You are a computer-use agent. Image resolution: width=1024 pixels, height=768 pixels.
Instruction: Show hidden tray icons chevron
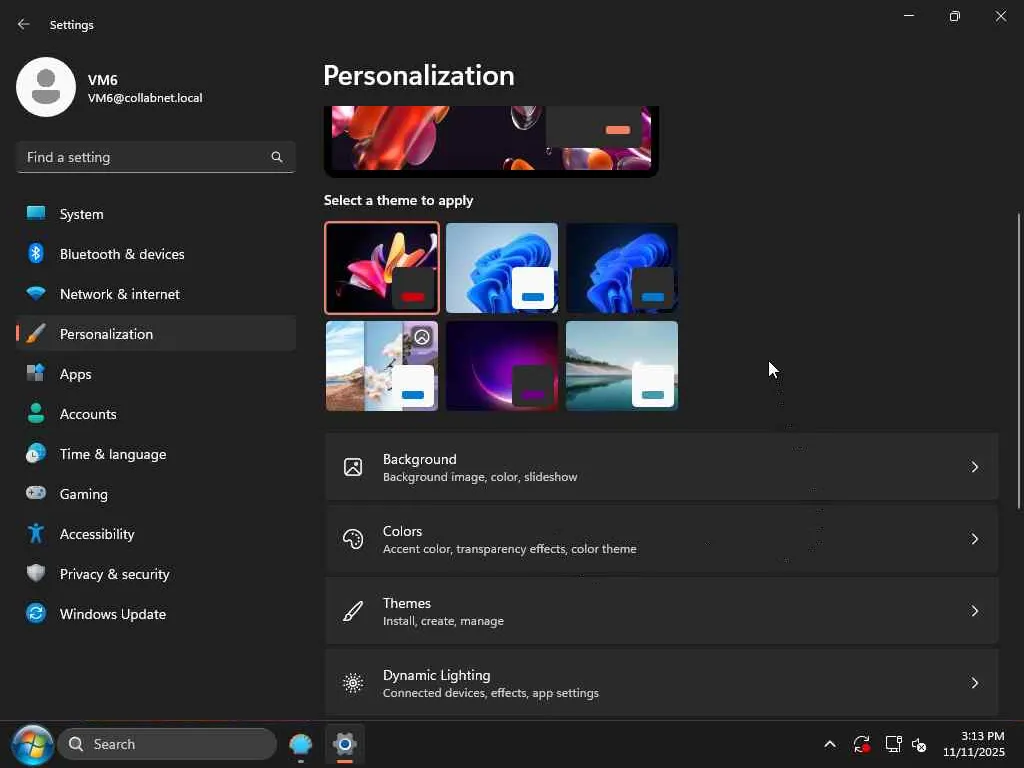(x=829, y=744)
